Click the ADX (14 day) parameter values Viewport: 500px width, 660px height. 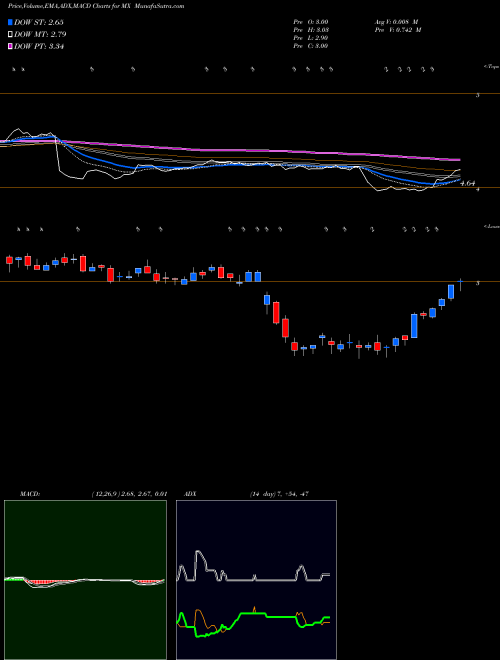coord(279,493)
